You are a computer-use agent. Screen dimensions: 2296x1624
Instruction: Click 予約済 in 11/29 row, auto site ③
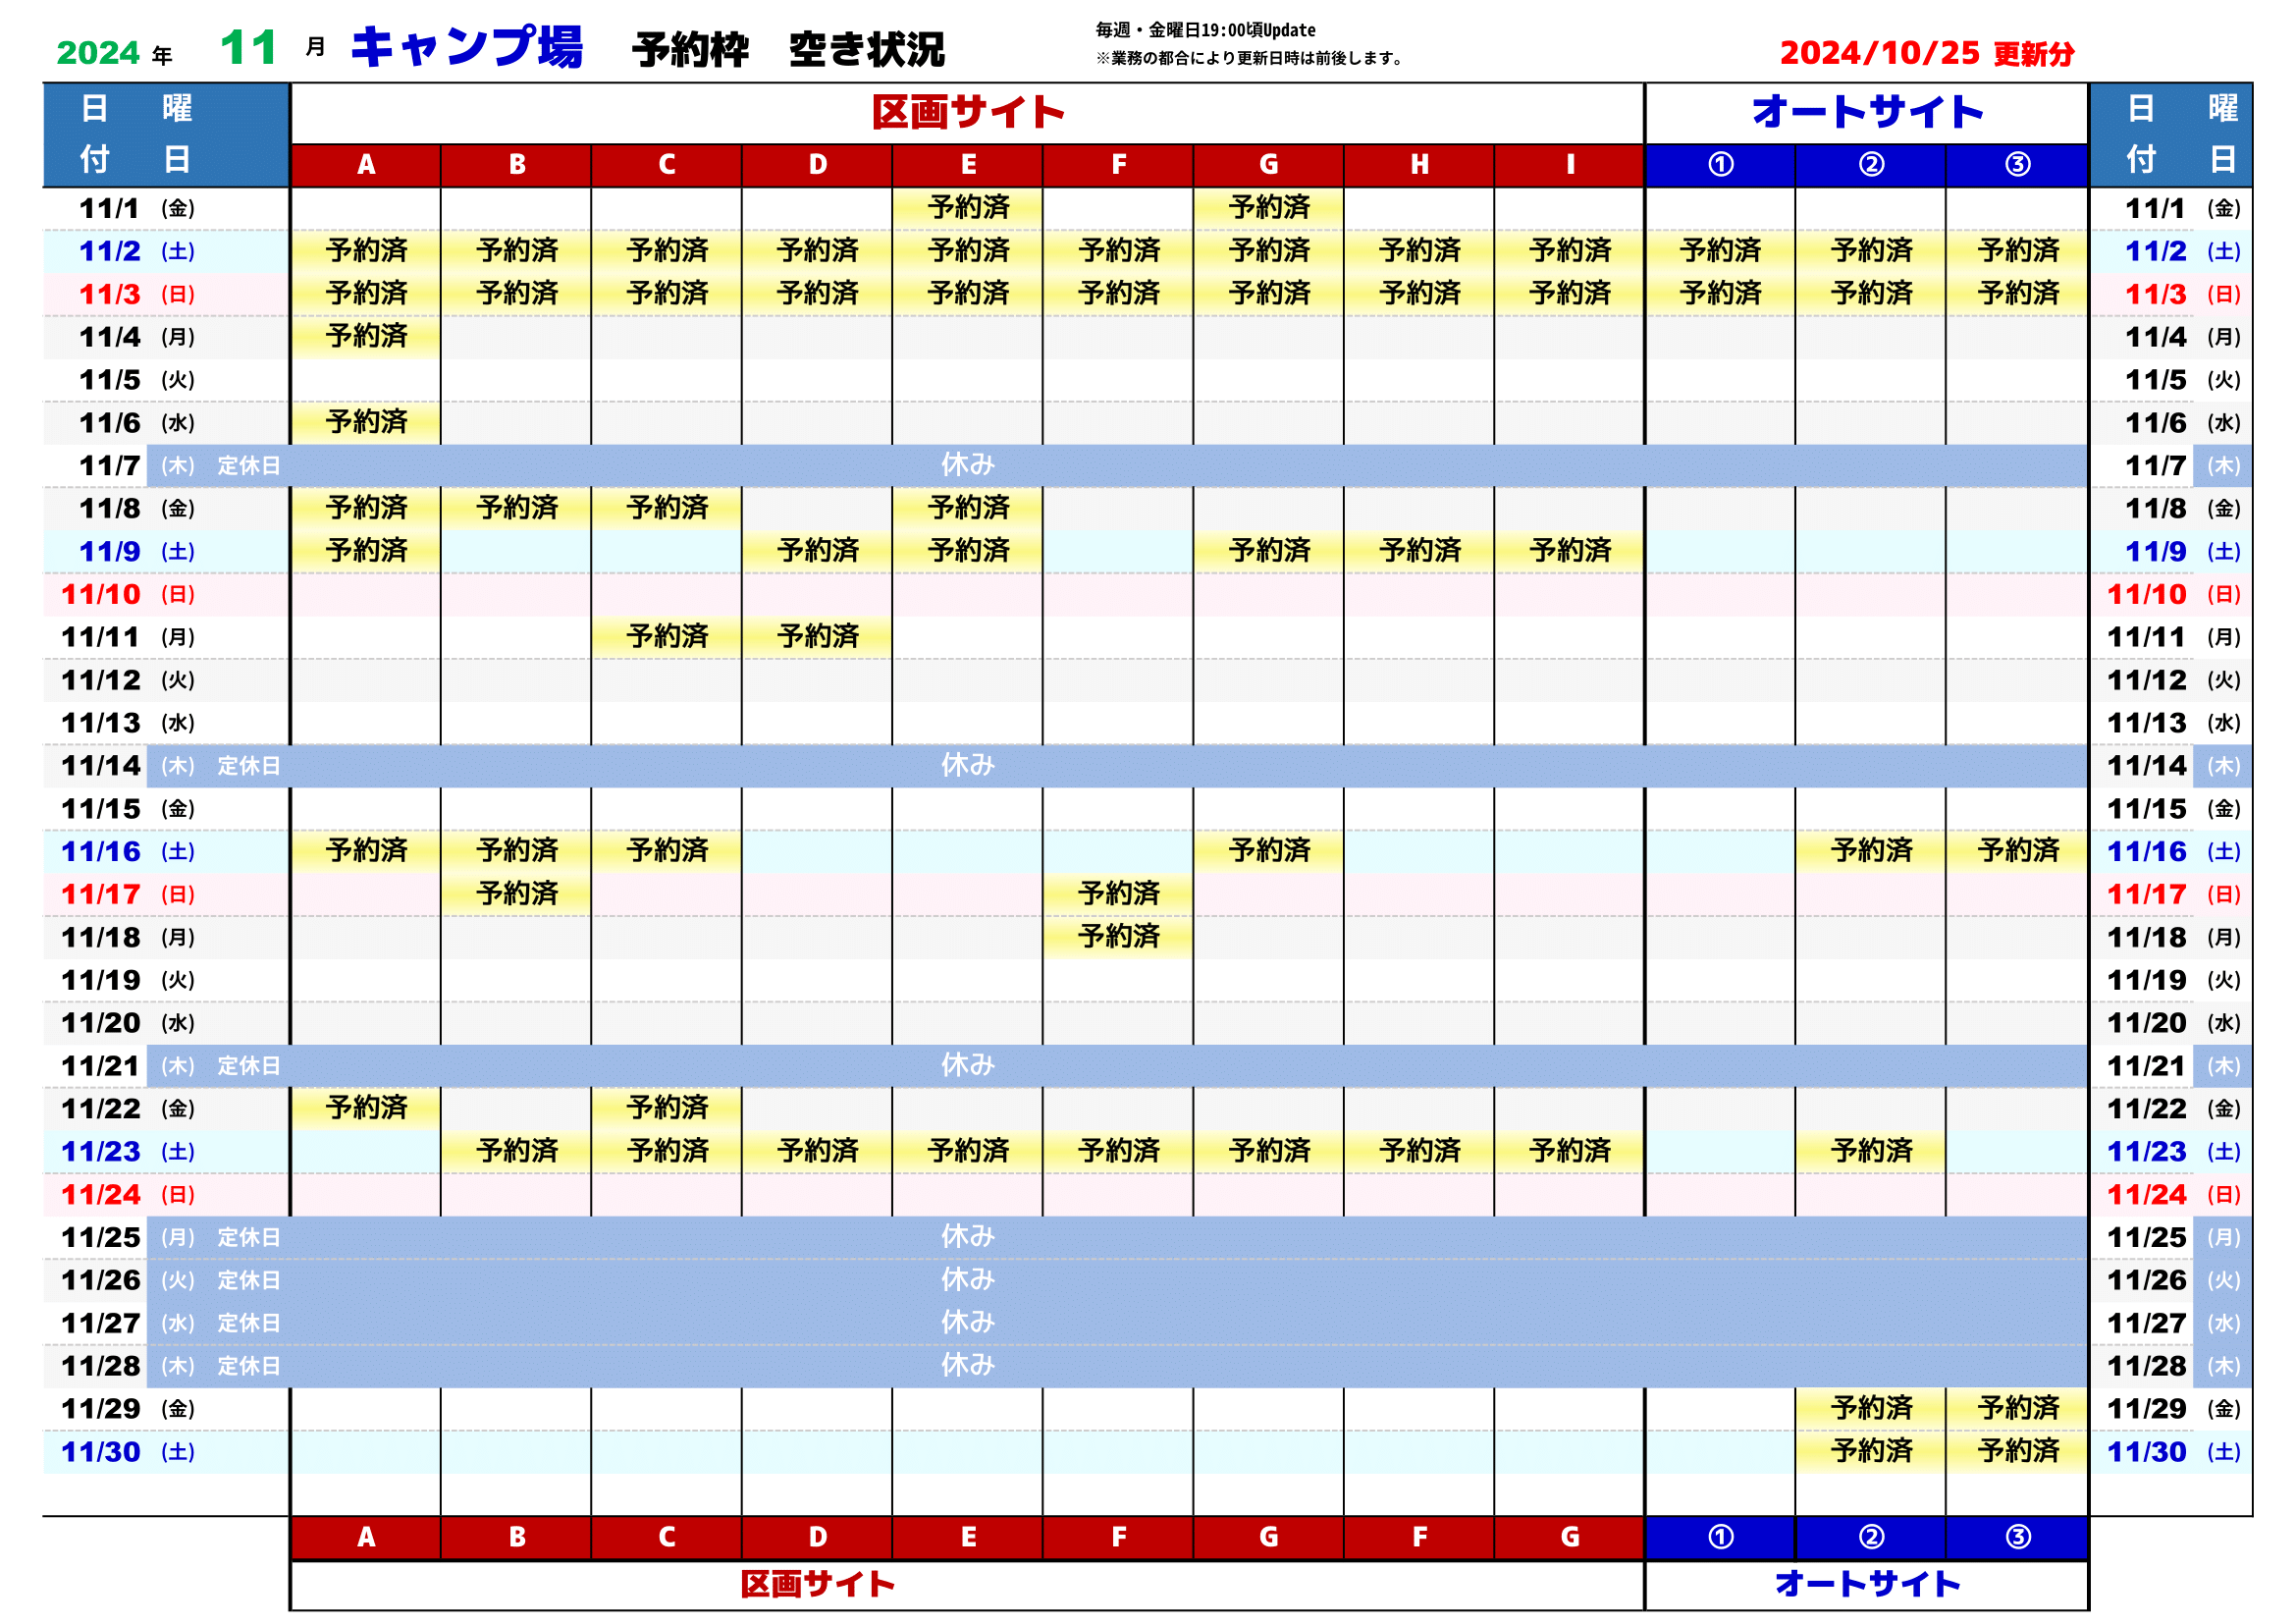tap(2018, 1408)
